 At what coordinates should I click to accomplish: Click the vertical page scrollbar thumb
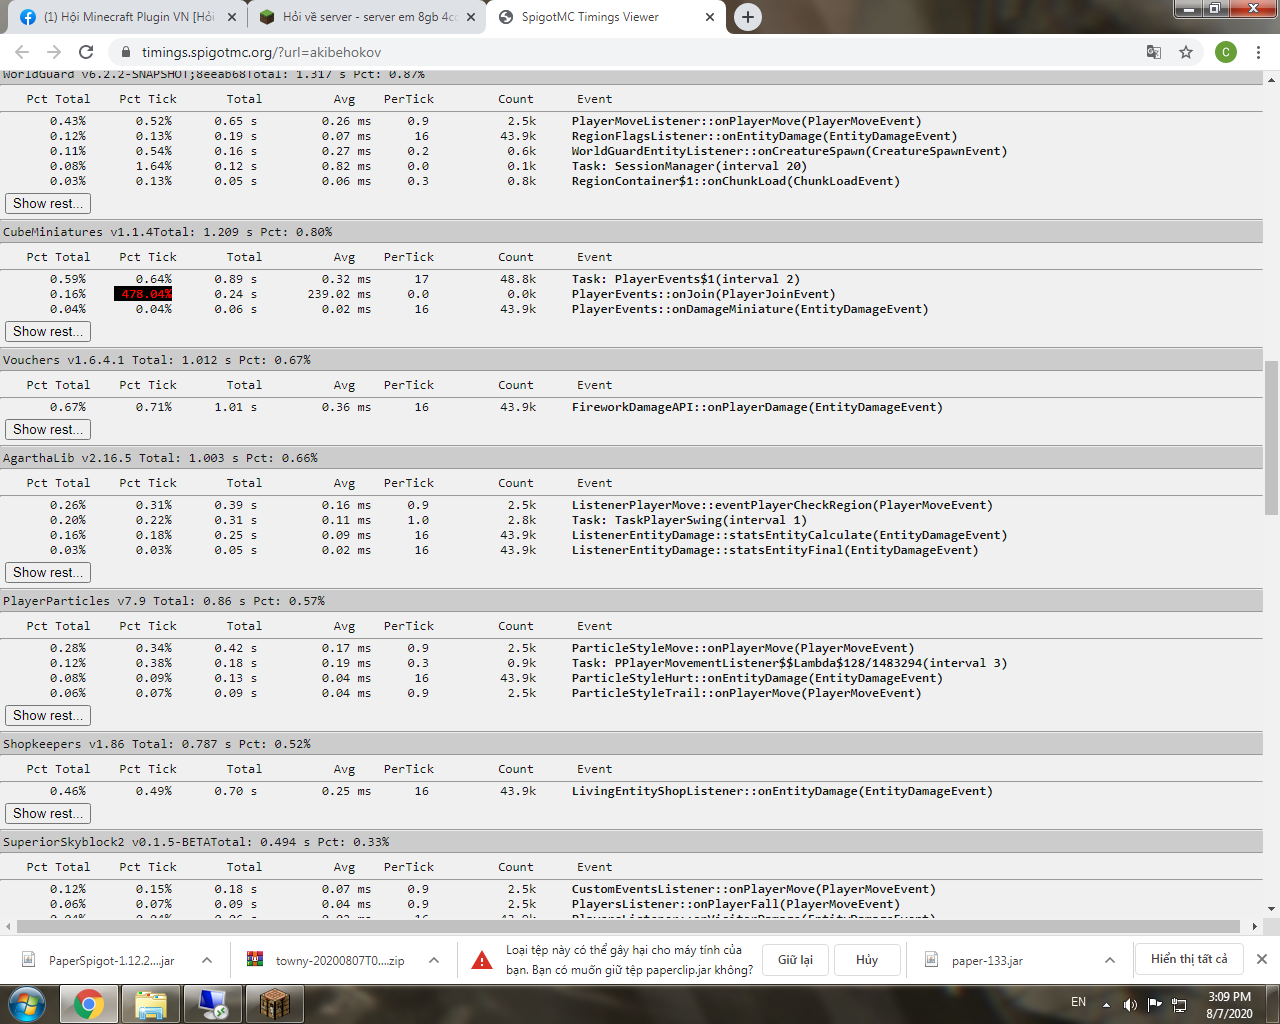(1272, 438)
